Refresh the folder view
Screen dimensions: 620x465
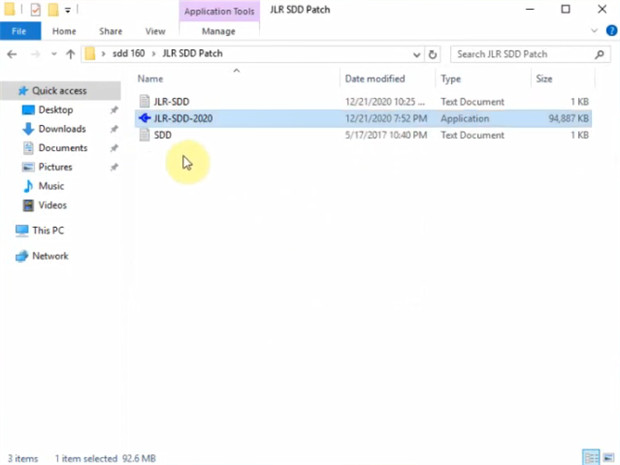[x=433, y=55]
